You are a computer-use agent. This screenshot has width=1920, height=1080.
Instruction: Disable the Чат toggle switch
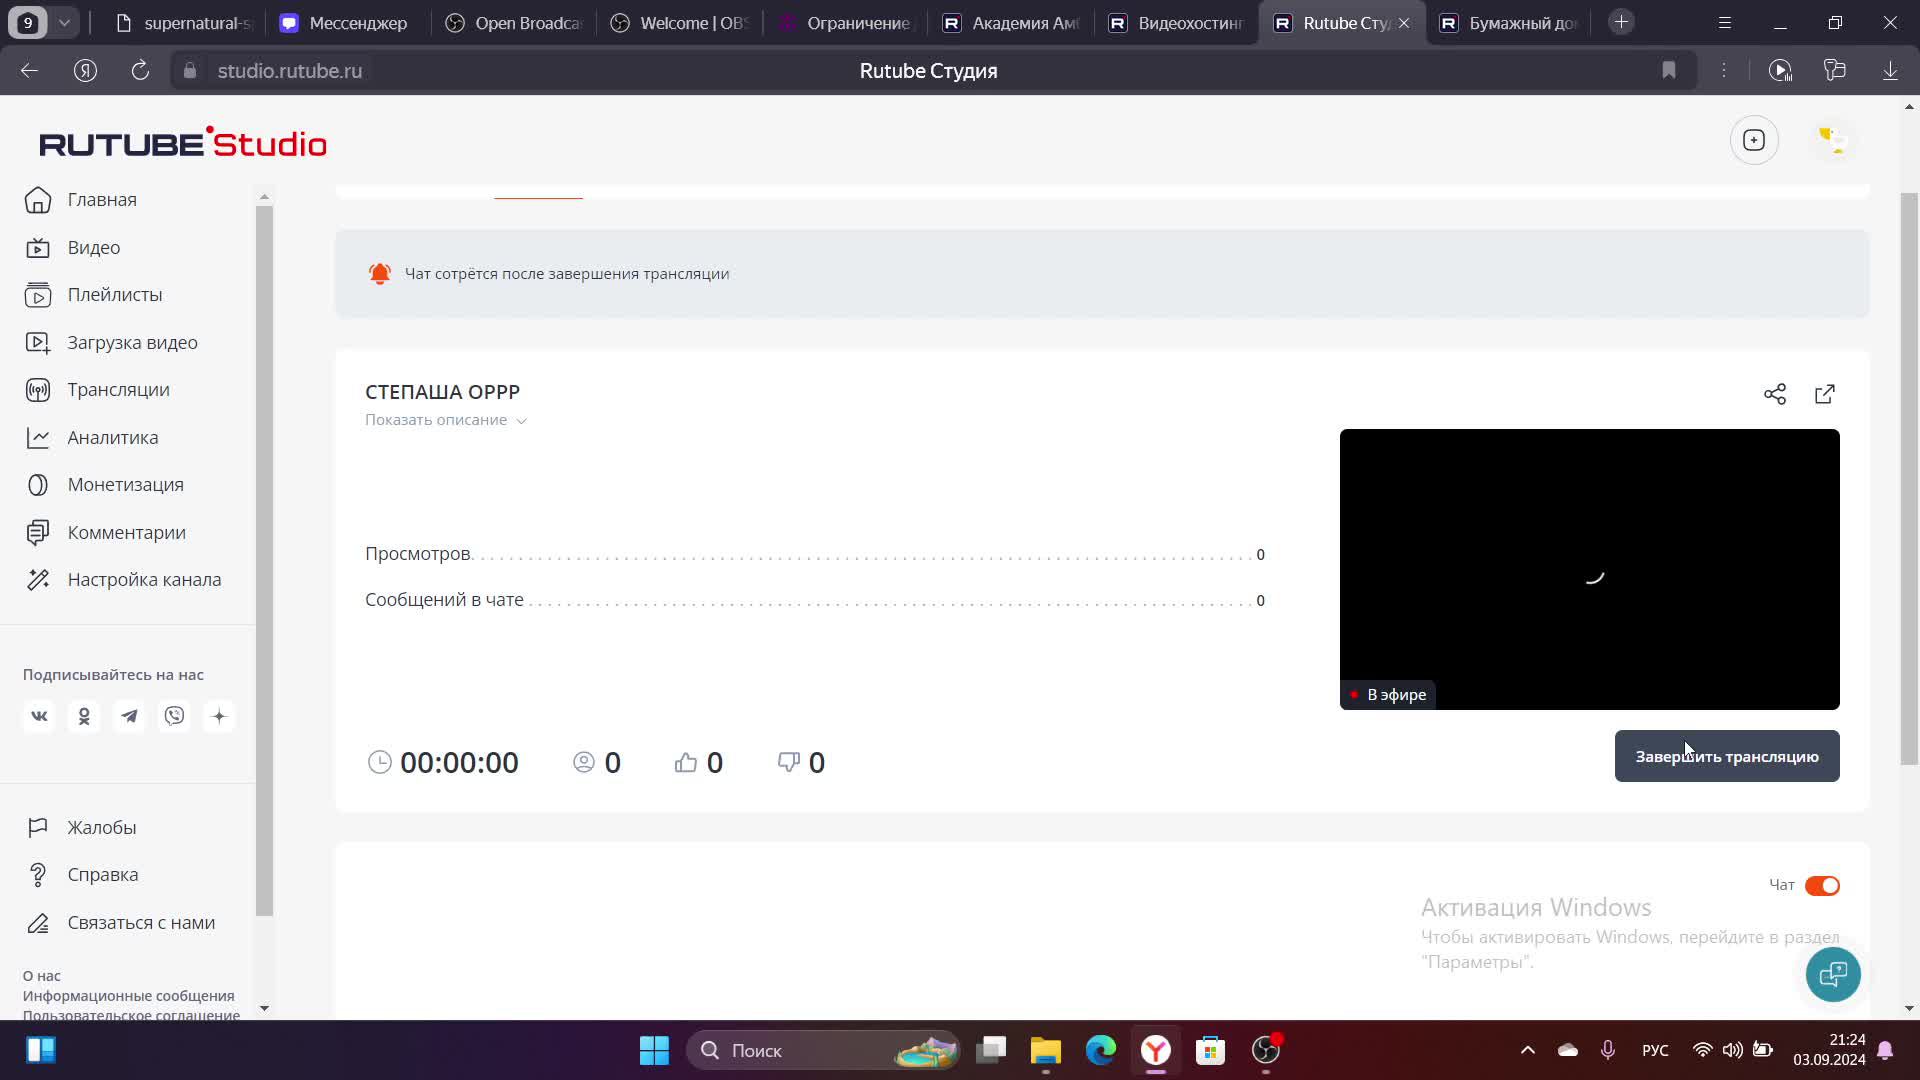pos(1821,885)
